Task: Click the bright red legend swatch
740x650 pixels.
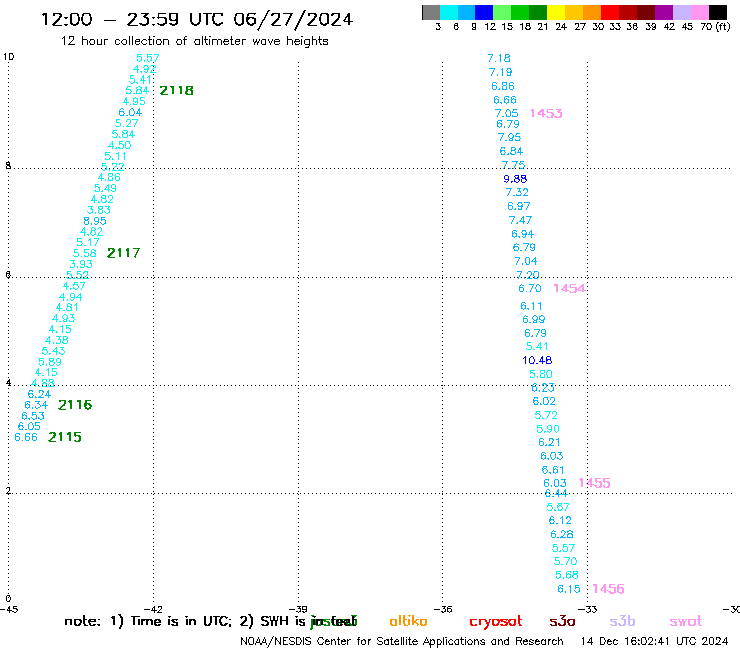Action: point(609,12)
